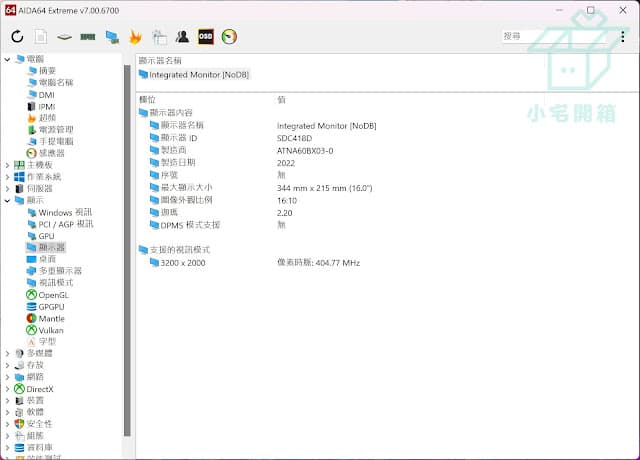Click the blue monitor diagnostics toolbar icon
Image resolution: width=640 pixels, height=460 pixels.
click(112, 37)
